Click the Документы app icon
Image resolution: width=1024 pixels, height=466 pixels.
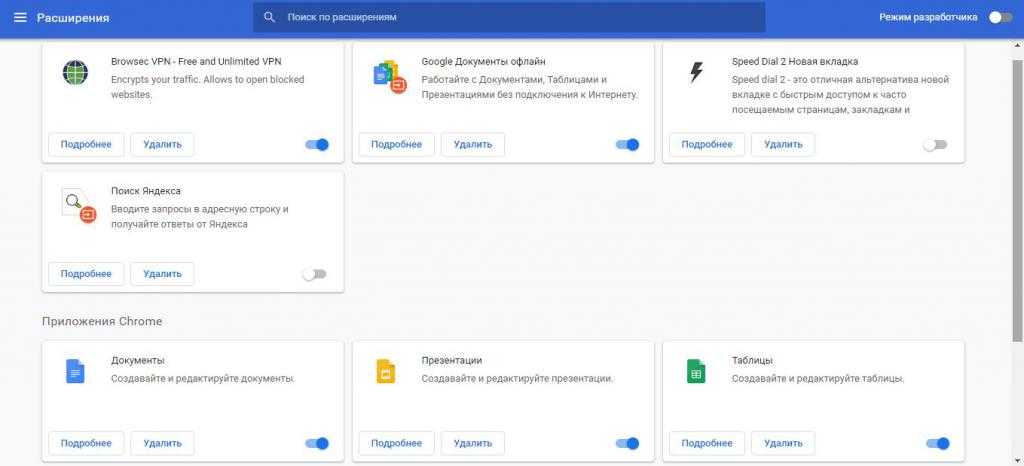coord(76,371)
